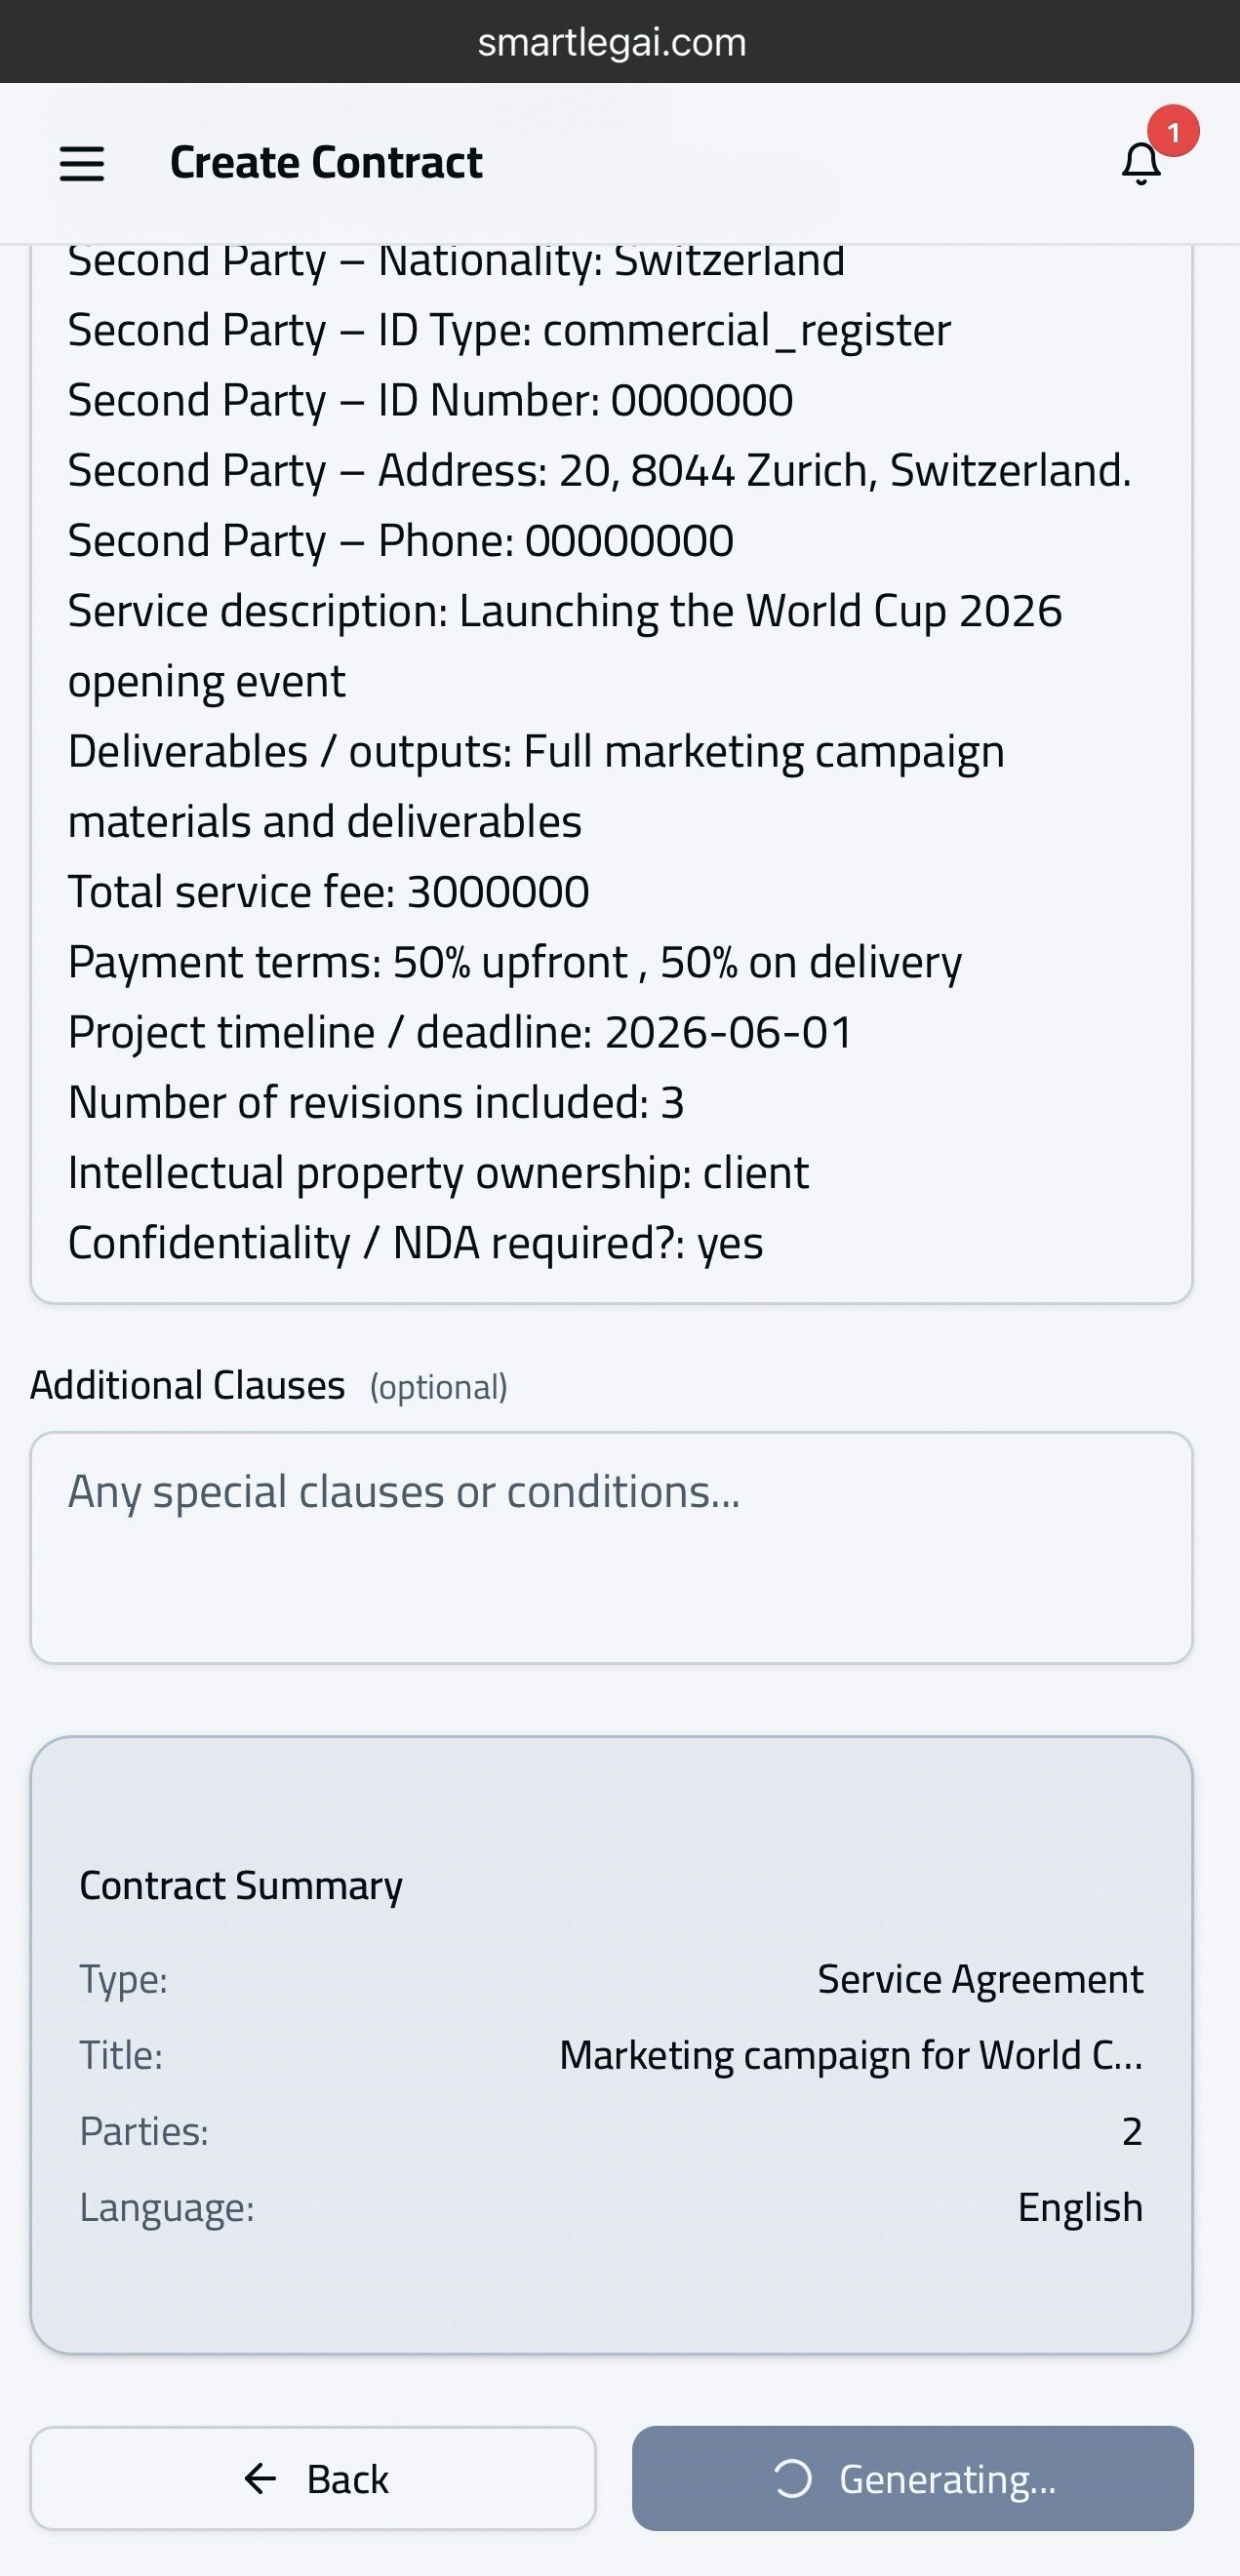
Task: Open notifications via the bell icon
Action: point(1141,164)
